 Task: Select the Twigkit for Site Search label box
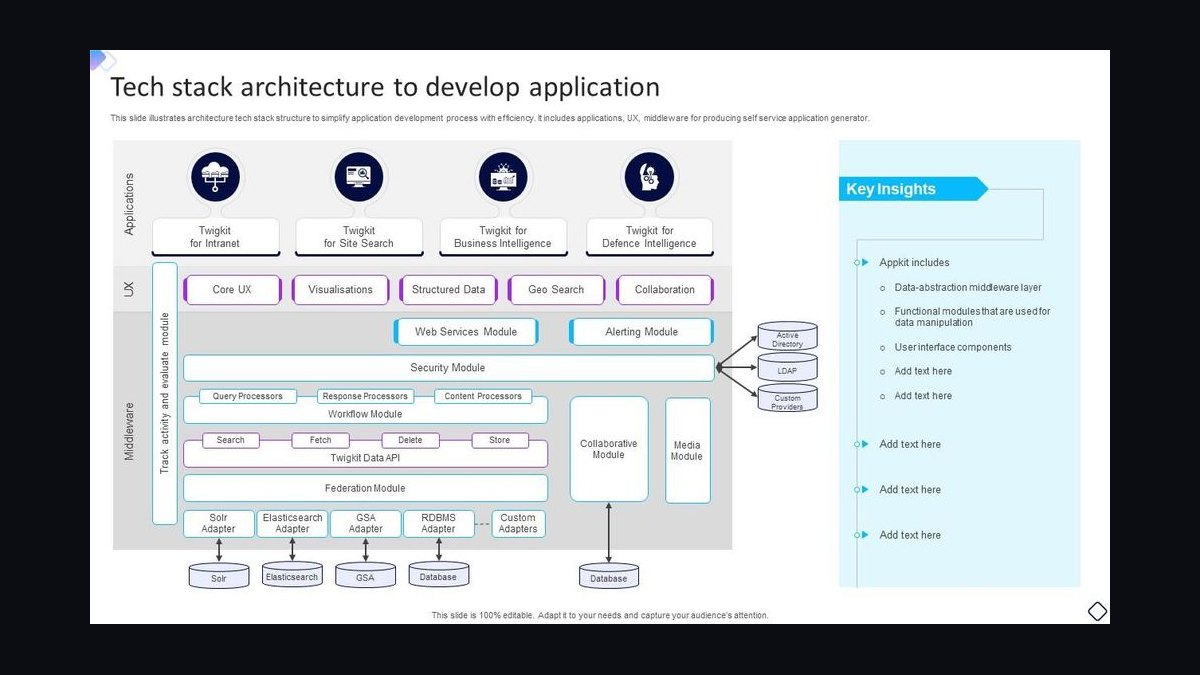tap(359, 237)
